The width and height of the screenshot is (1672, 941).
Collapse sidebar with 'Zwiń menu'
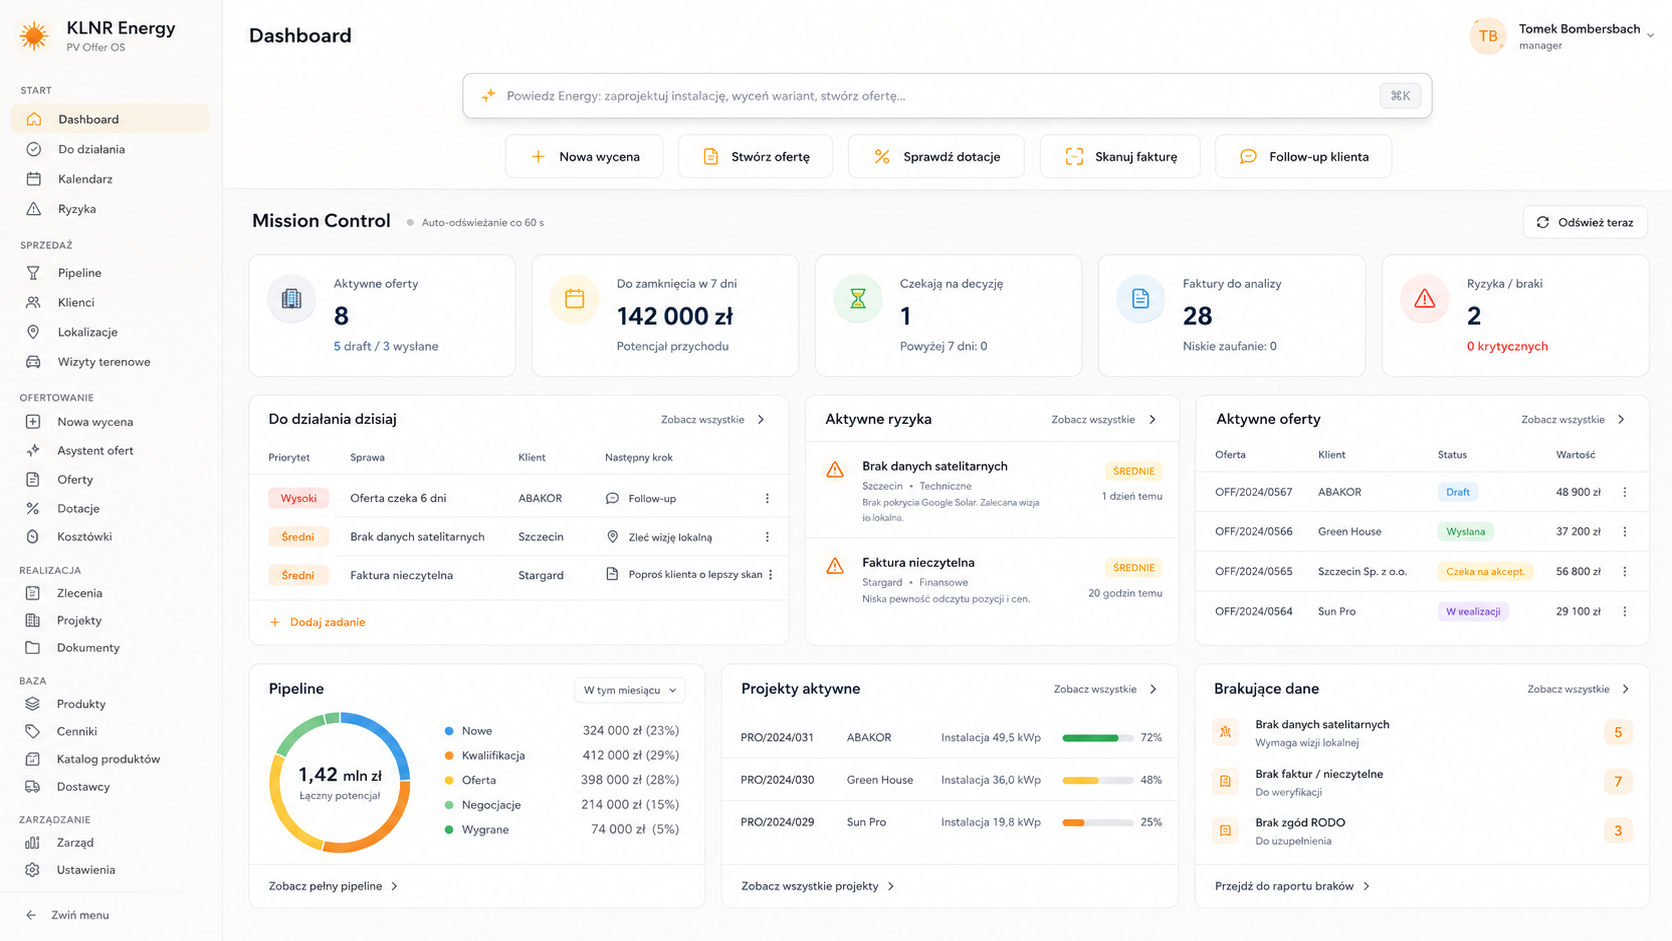tap(68, 915)
